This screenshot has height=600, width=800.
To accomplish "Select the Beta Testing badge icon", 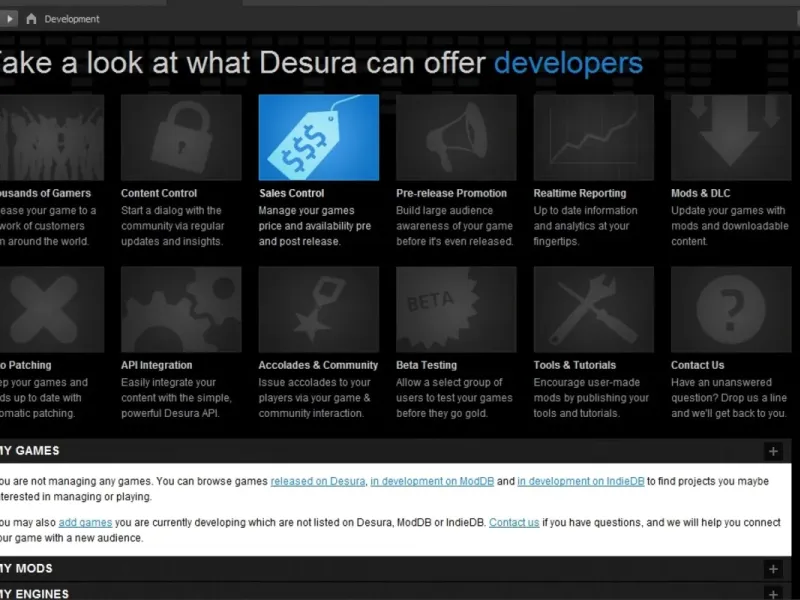I will (x=456, y=309).
